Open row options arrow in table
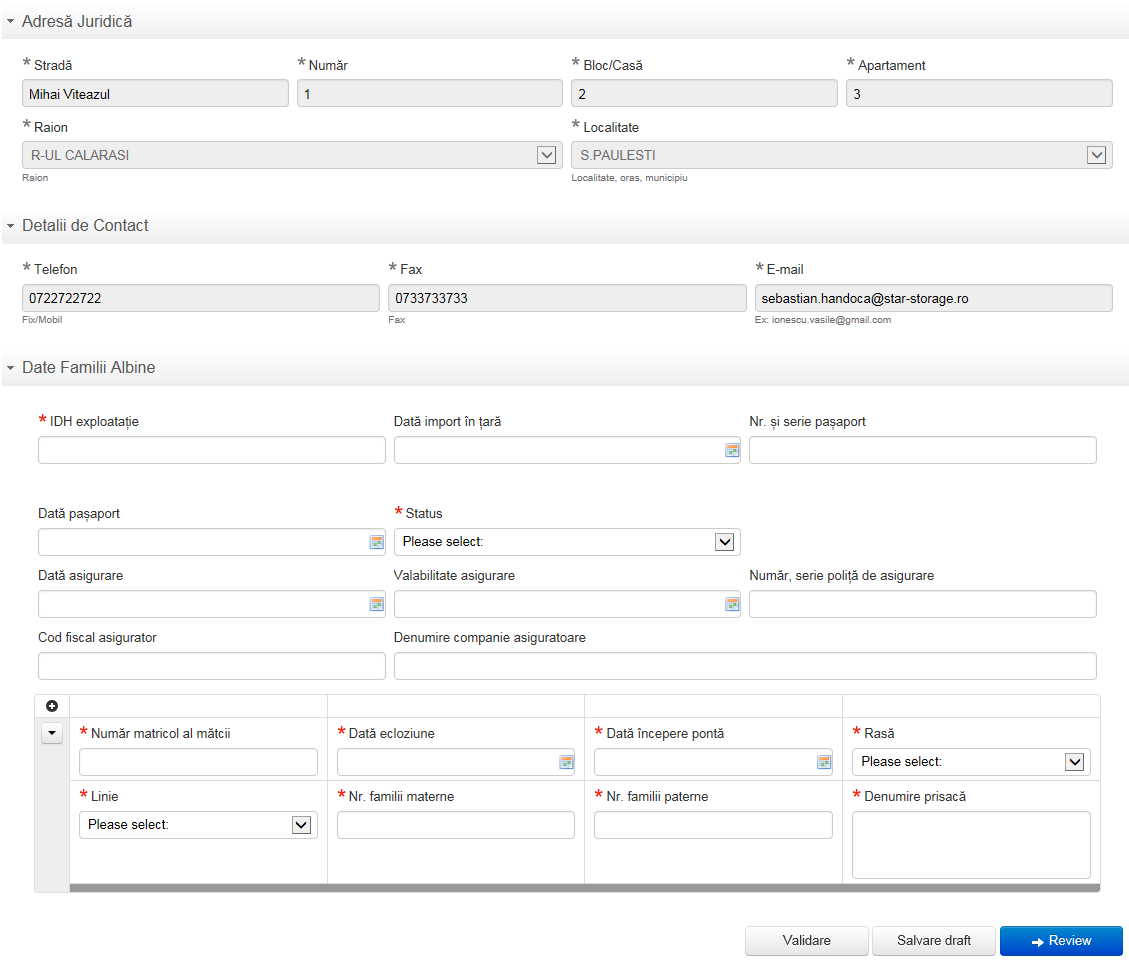This screenshot has width=1129, height=960. [52, 733]
